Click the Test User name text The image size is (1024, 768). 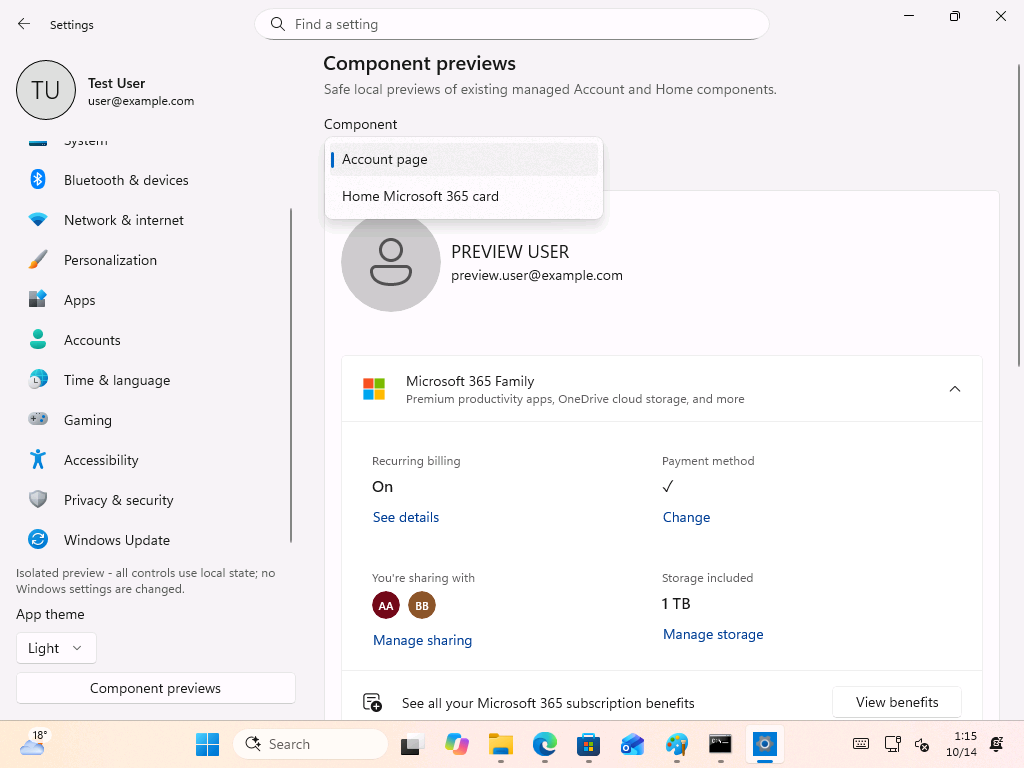116,83
